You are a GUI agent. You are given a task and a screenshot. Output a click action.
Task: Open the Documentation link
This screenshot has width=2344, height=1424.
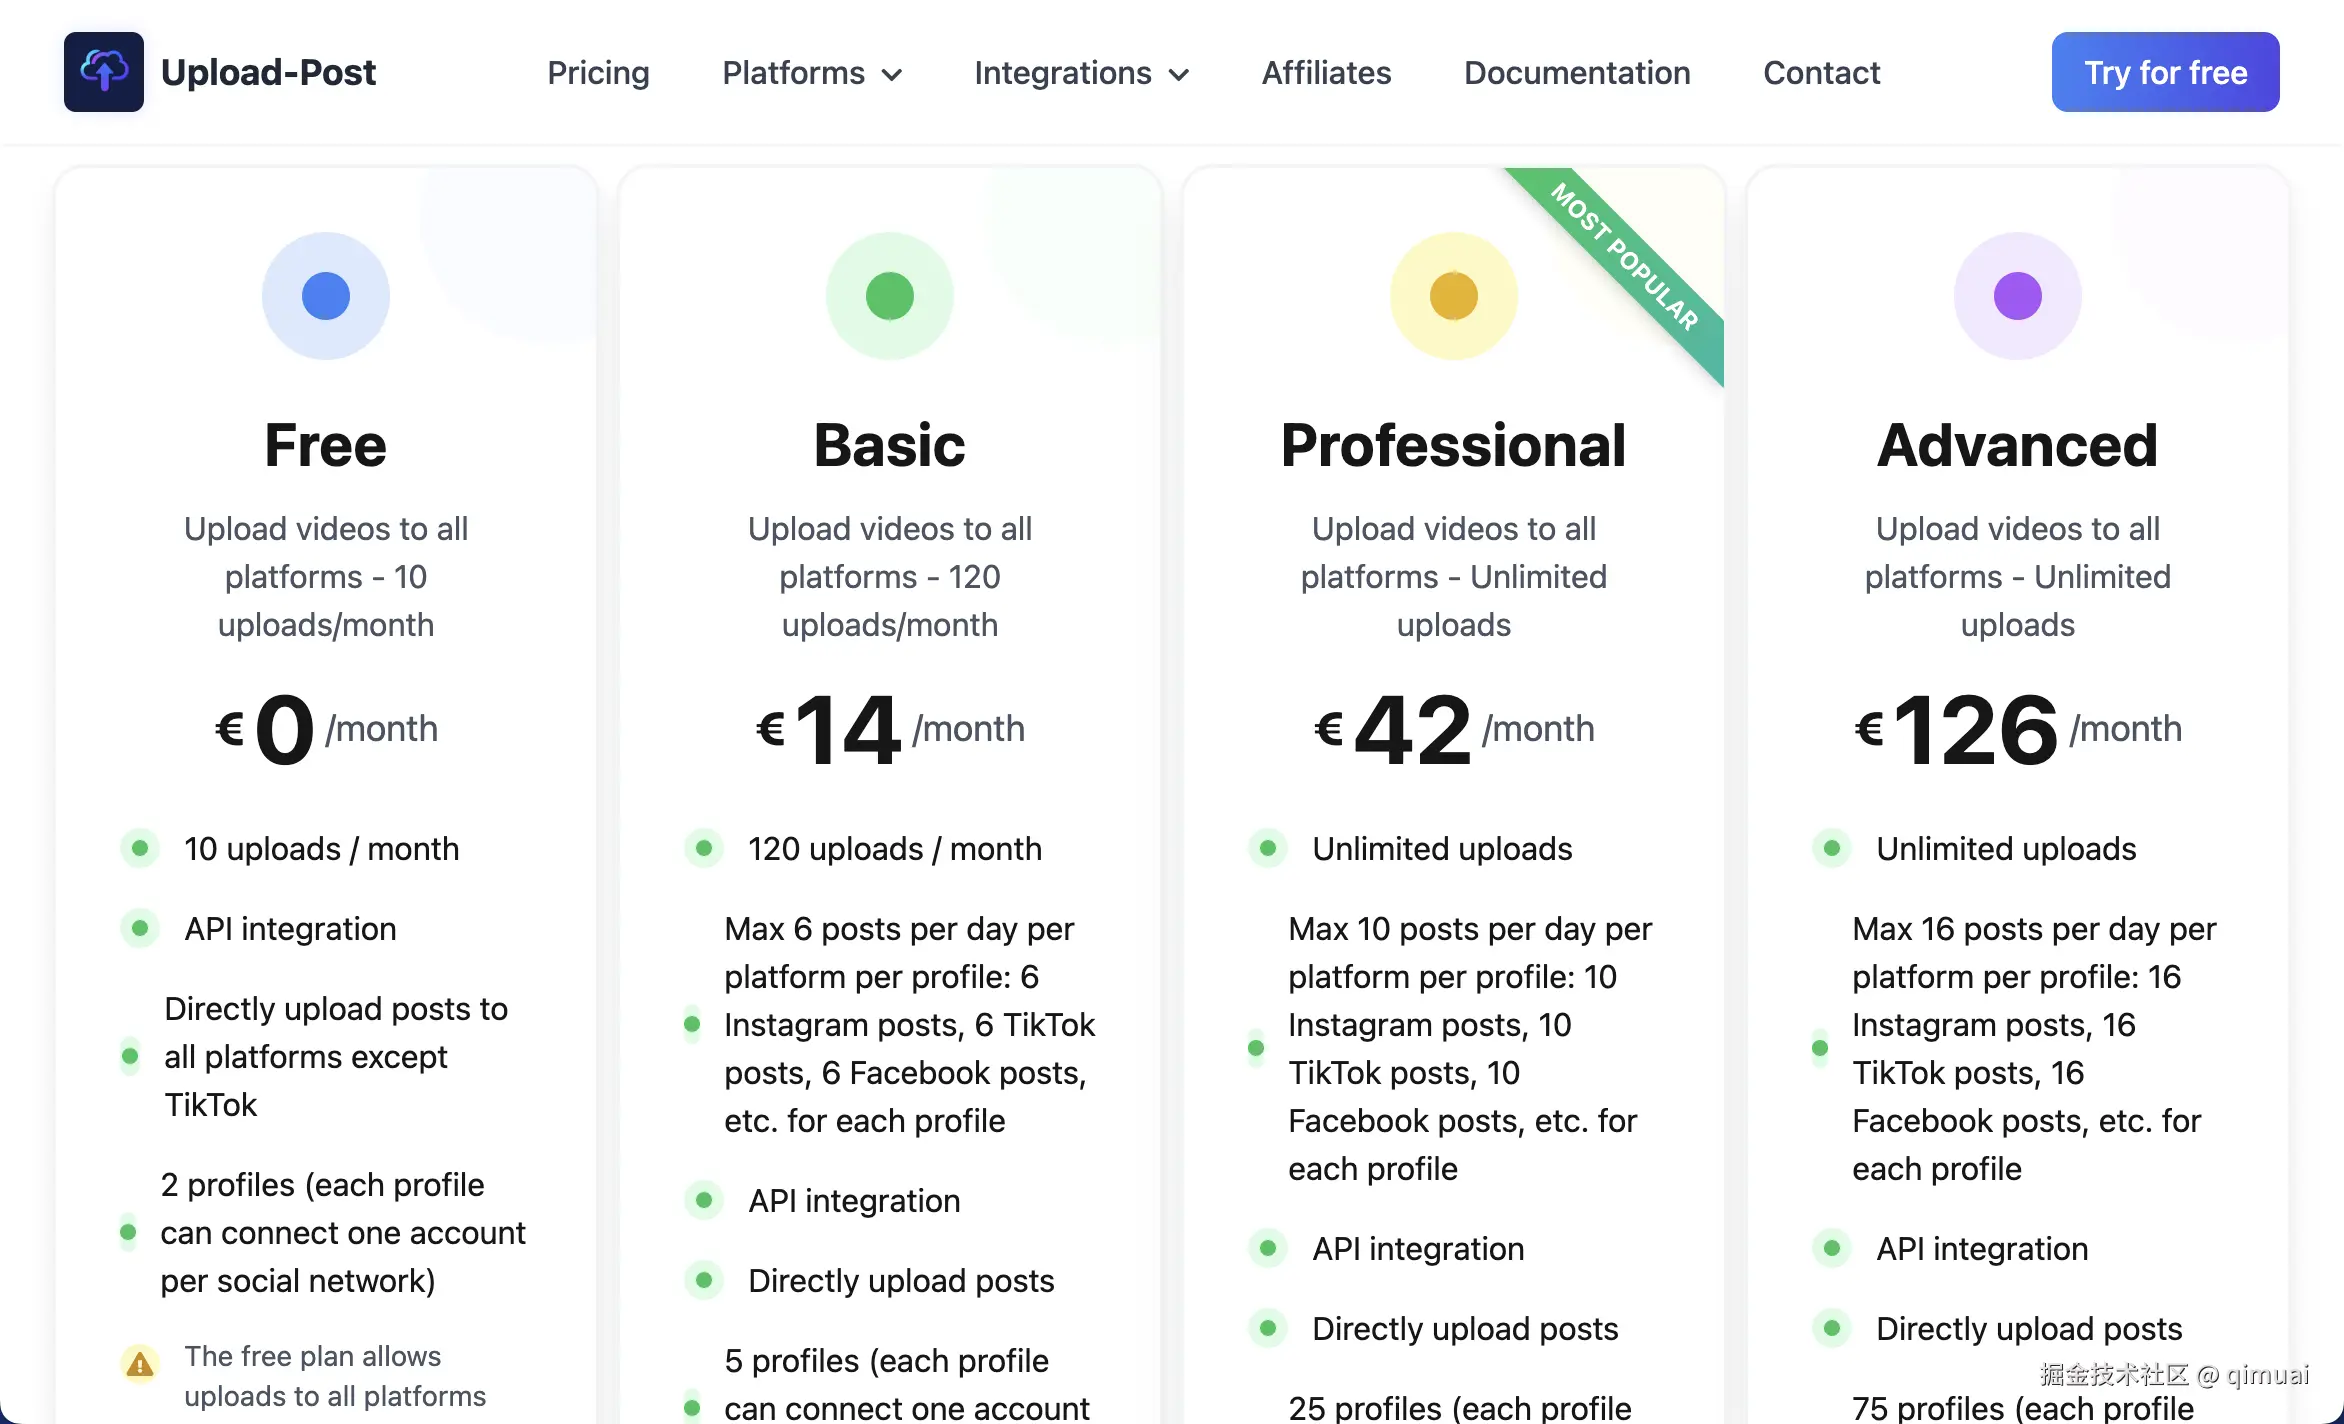1577,73
